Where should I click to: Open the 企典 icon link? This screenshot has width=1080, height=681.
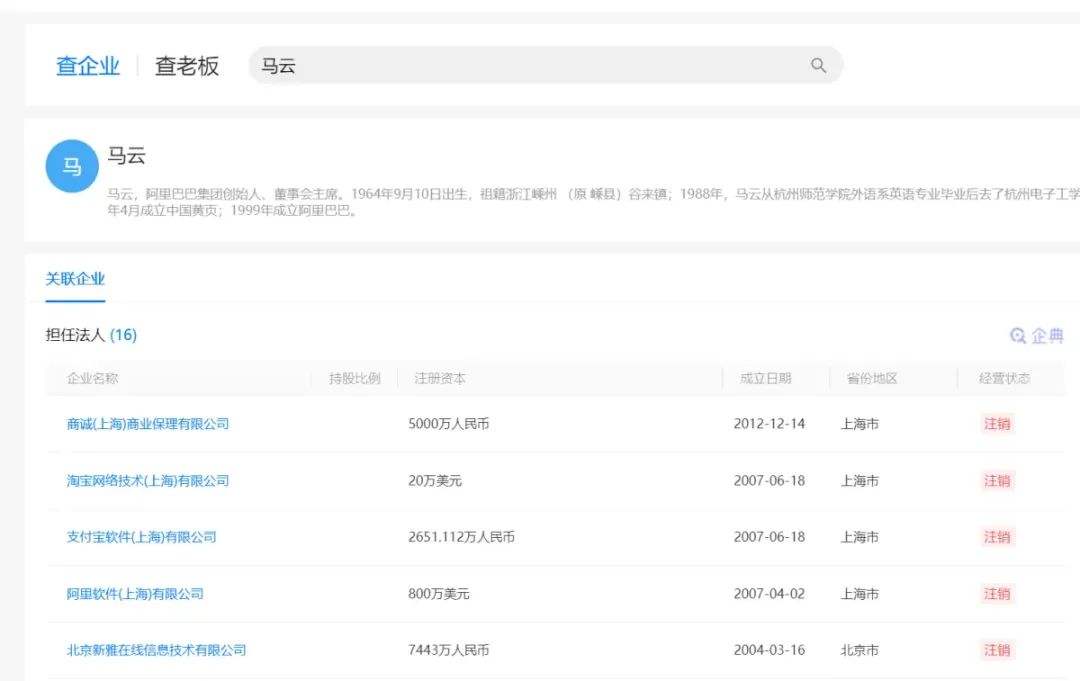point(1037,335)
